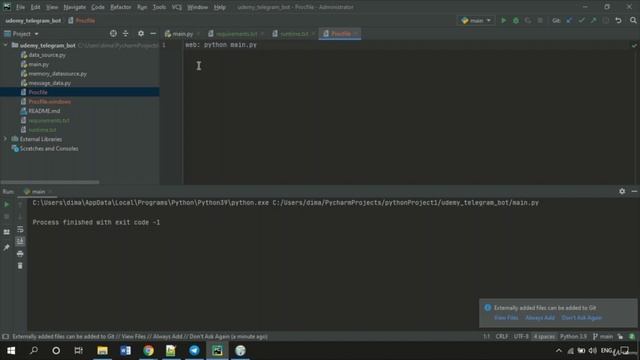Open main.py in project tree
The width and height of the screenshot is (640, 360).
[x=39, y=64]
